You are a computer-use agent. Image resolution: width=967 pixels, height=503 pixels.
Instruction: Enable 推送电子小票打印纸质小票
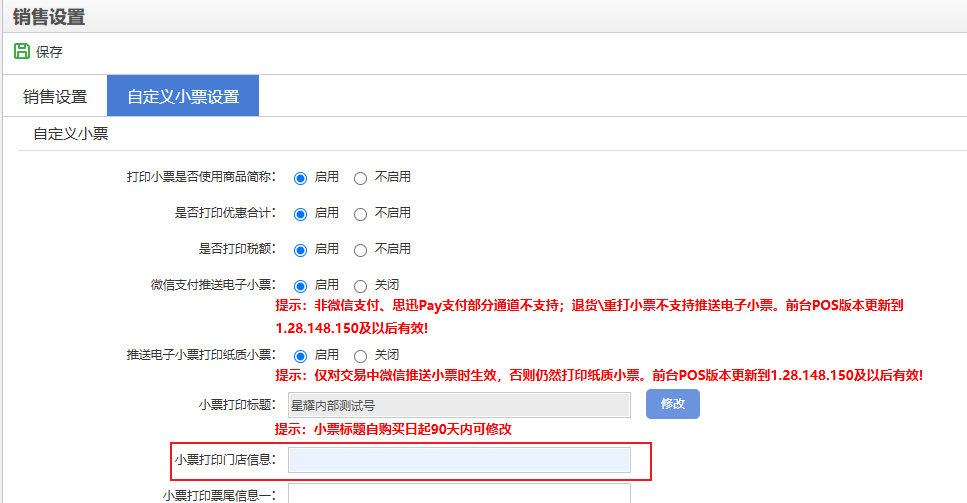pyautogui.click(x=300, y=356)
